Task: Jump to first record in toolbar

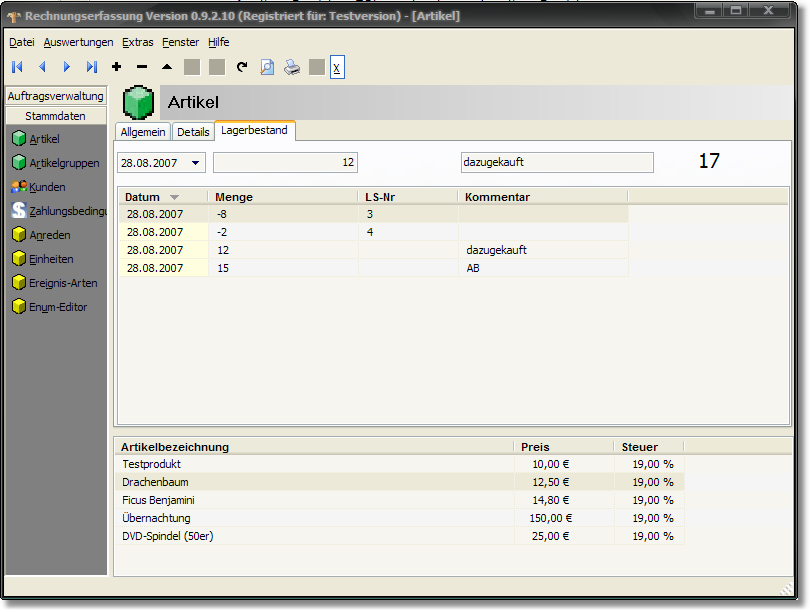Action: point(17,67)
